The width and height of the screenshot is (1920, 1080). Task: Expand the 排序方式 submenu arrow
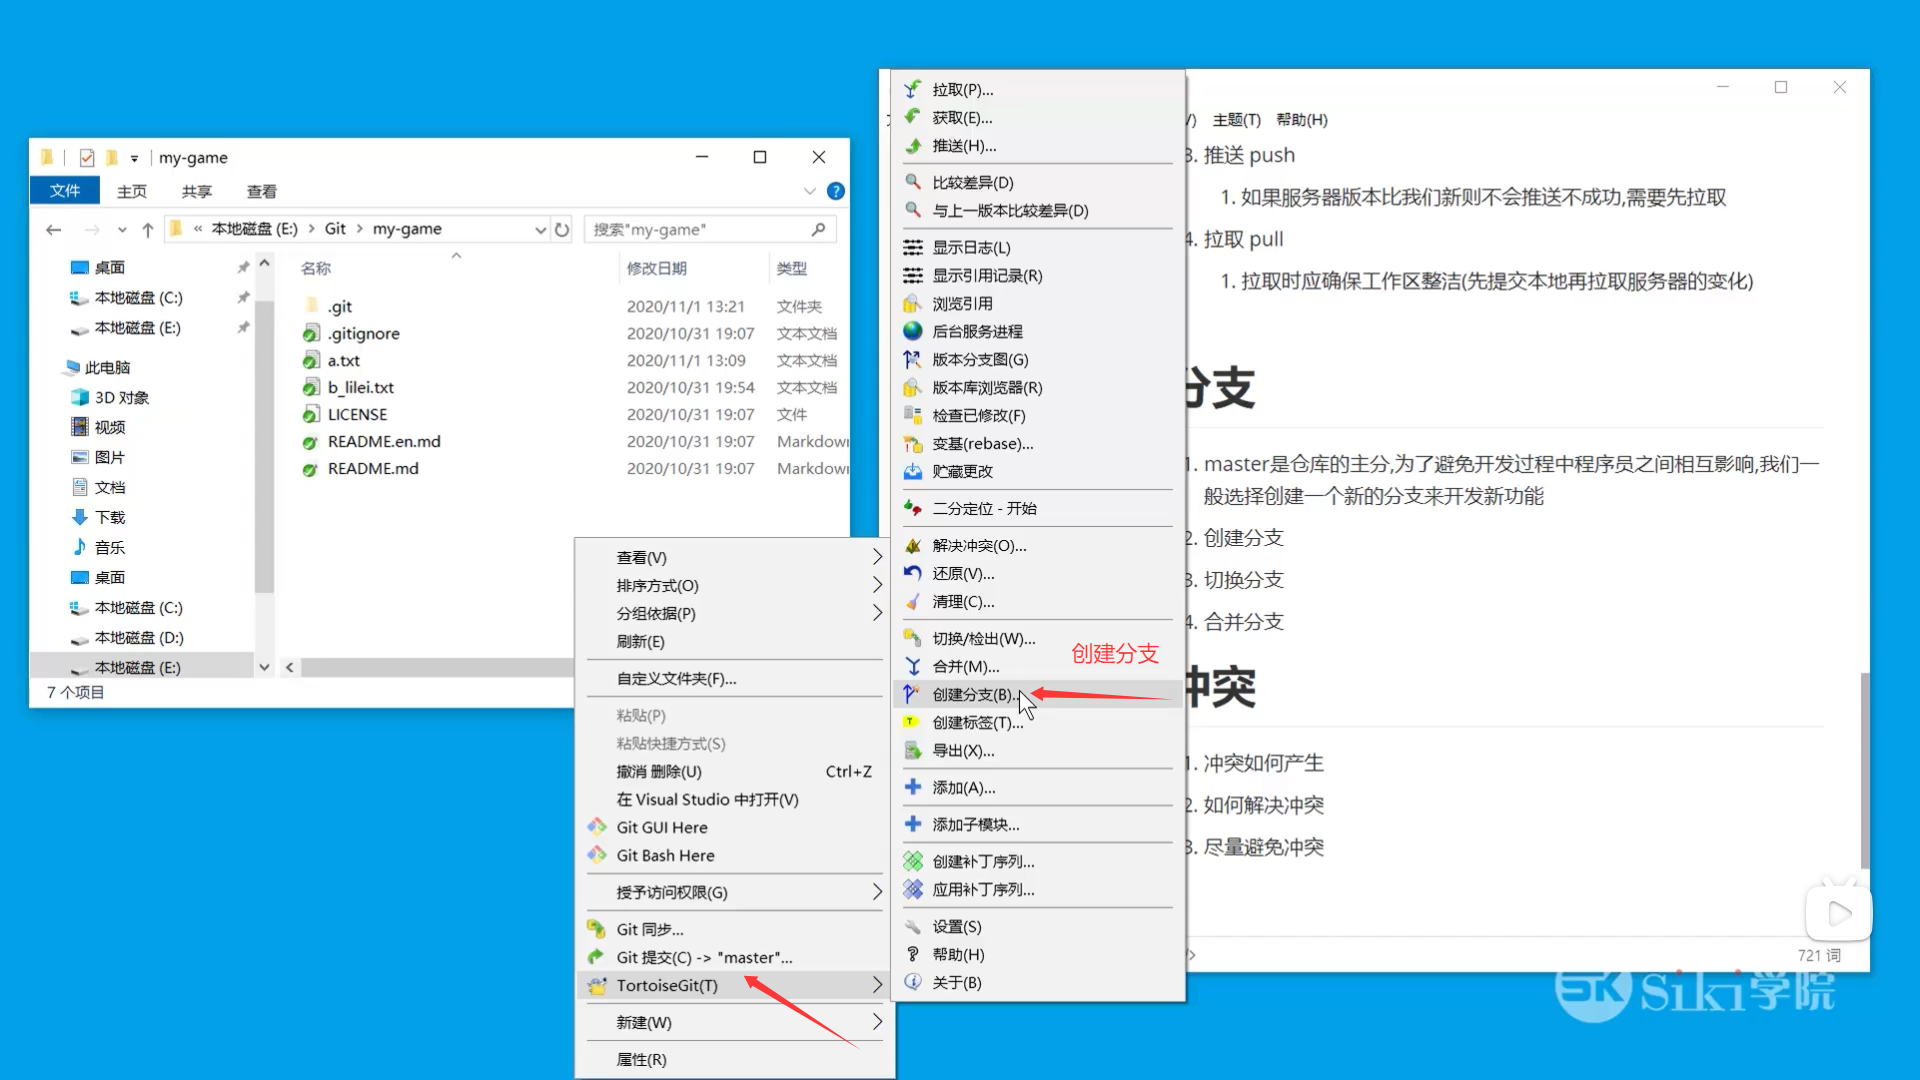[877, 586]
